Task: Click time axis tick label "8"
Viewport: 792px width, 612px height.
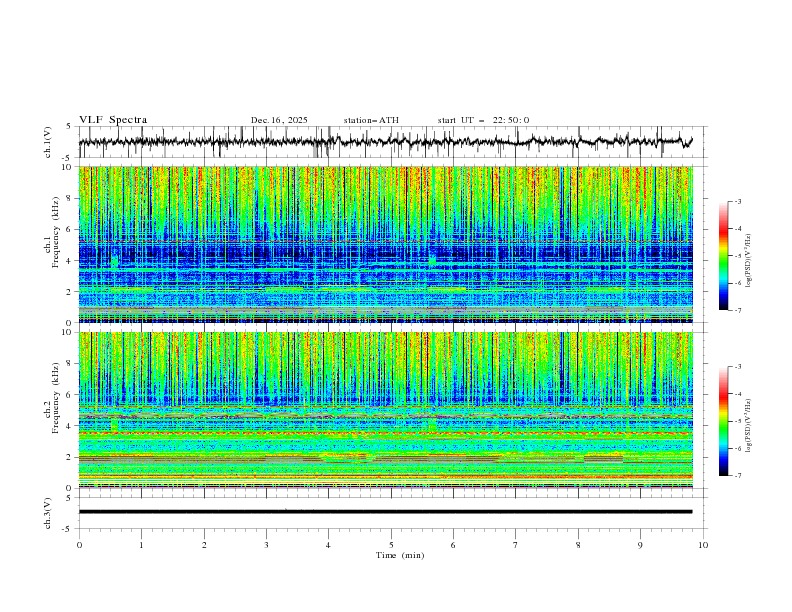Action: [x=578, y=545]
